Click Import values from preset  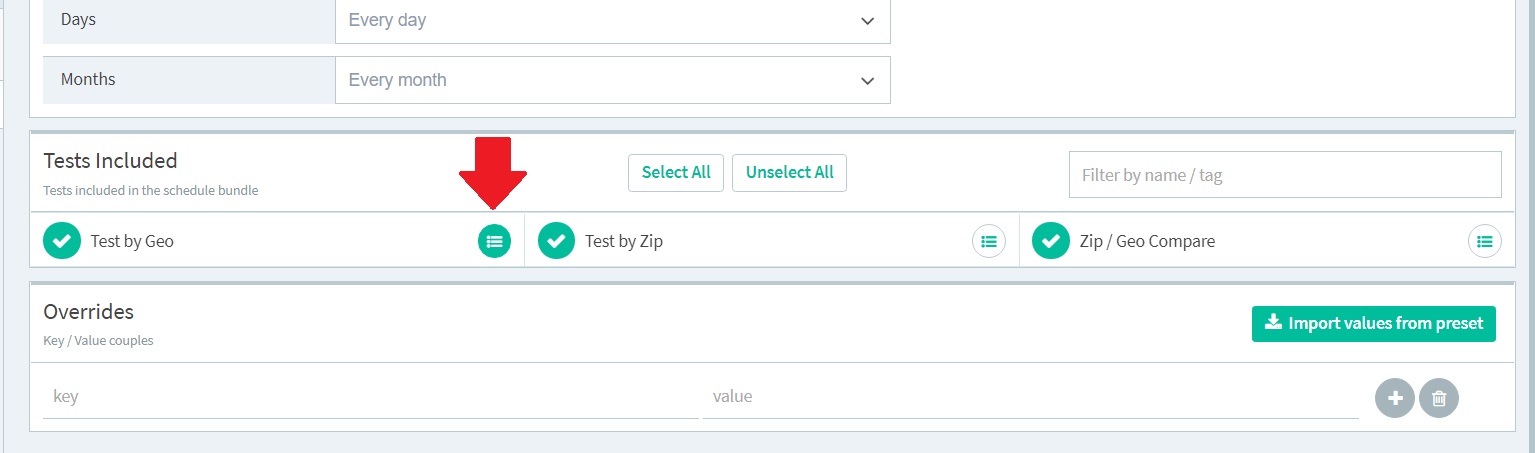click(1385, 323)
